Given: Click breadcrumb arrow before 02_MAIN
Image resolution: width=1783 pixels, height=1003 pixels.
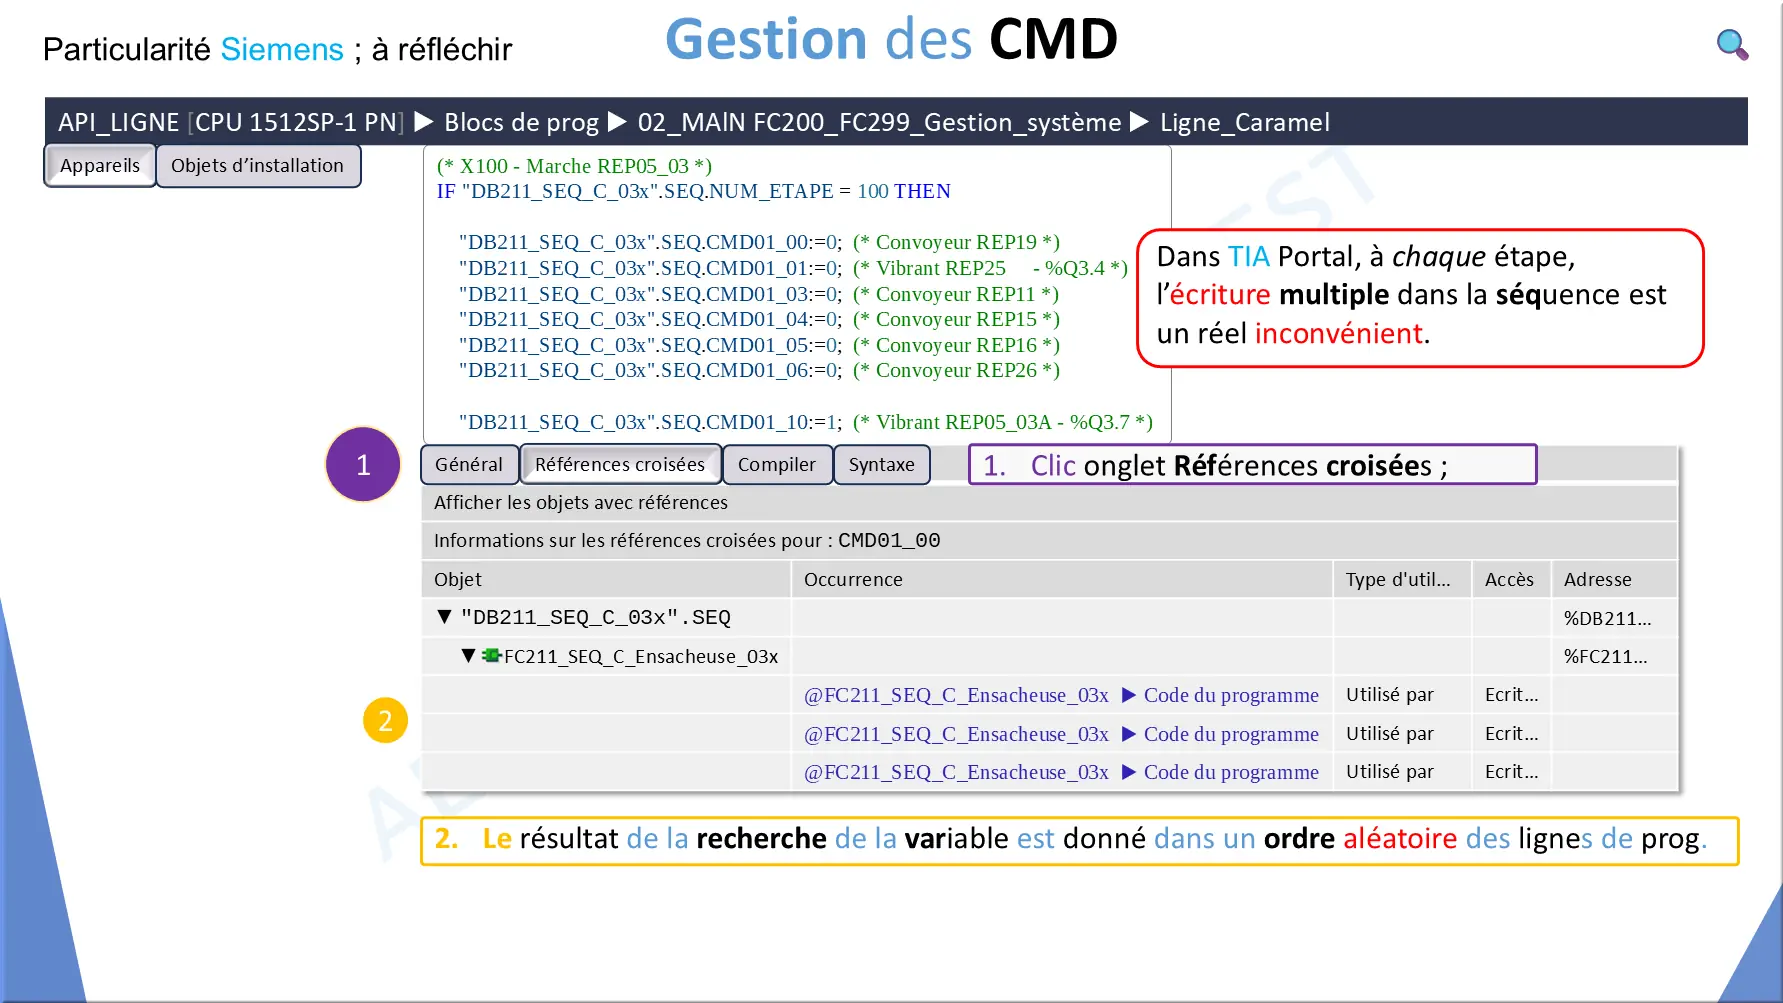Looking at the screenshot, I should pyautogui.click(x=617, y=122).
